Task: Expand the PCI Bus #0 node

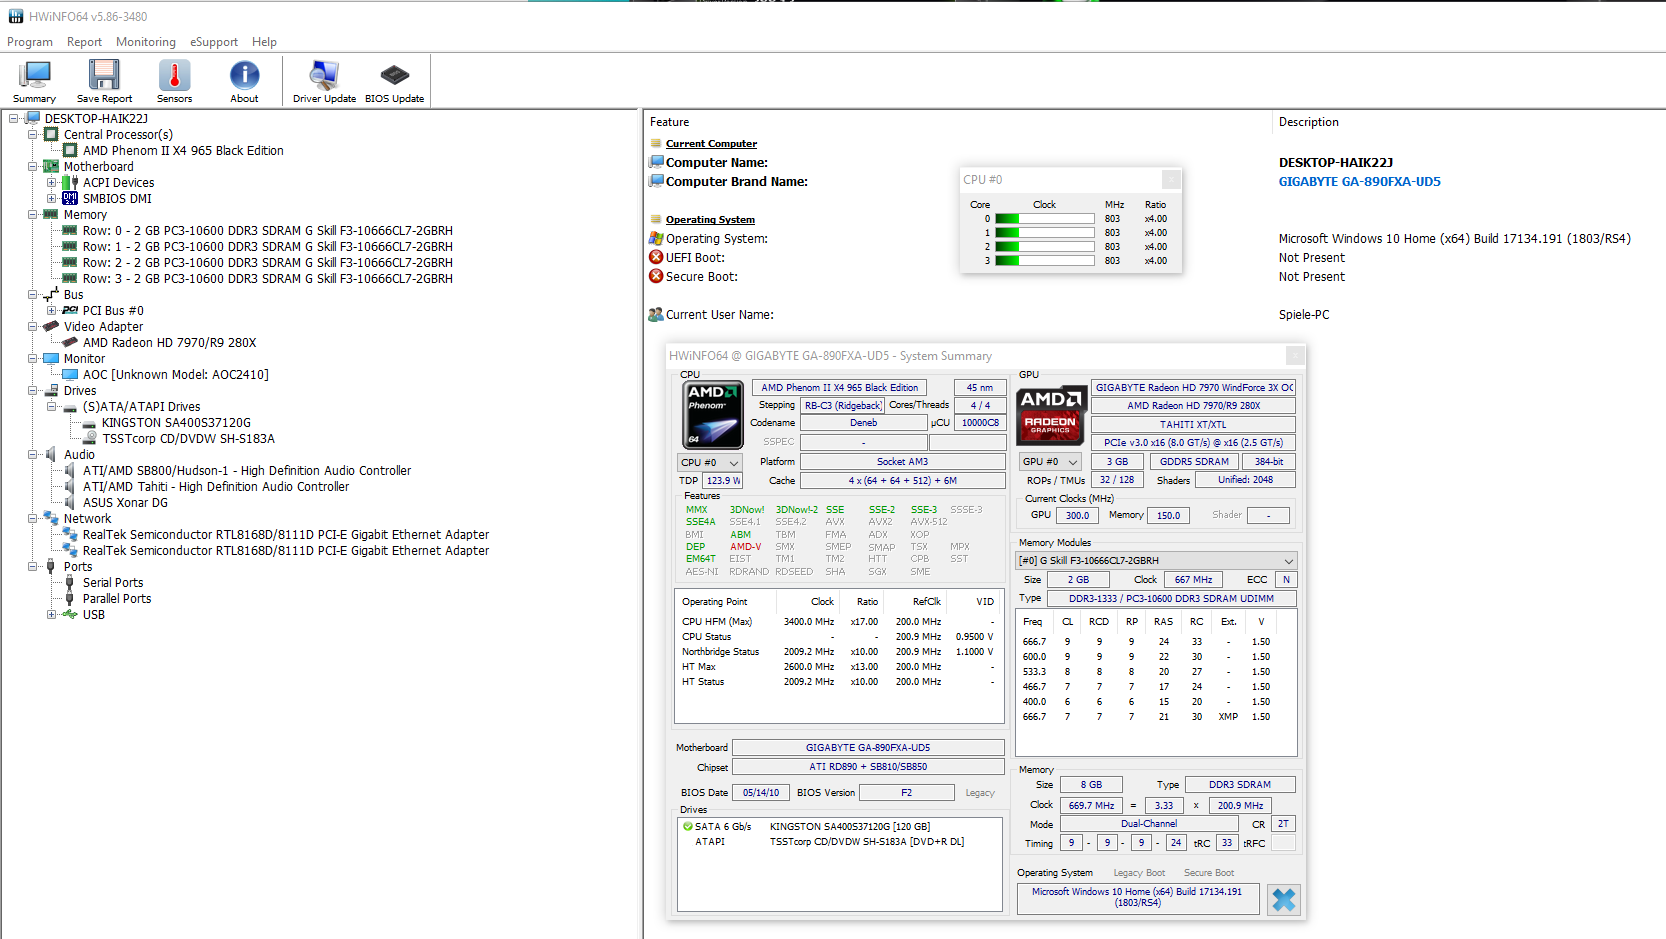Action: pyautogui.click(x=52, y=310)
